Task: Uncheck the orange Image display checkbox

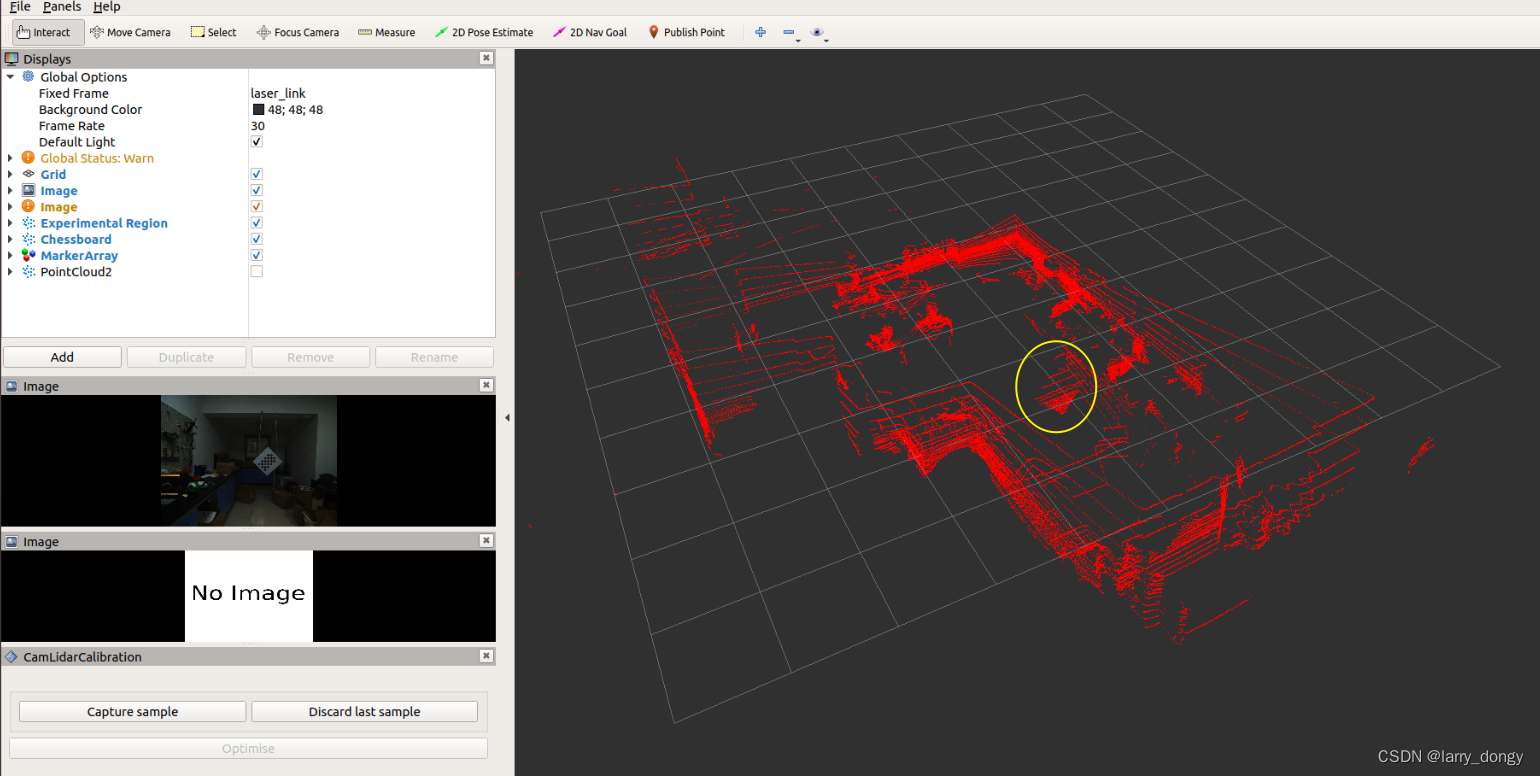Action: pos(257,206)
